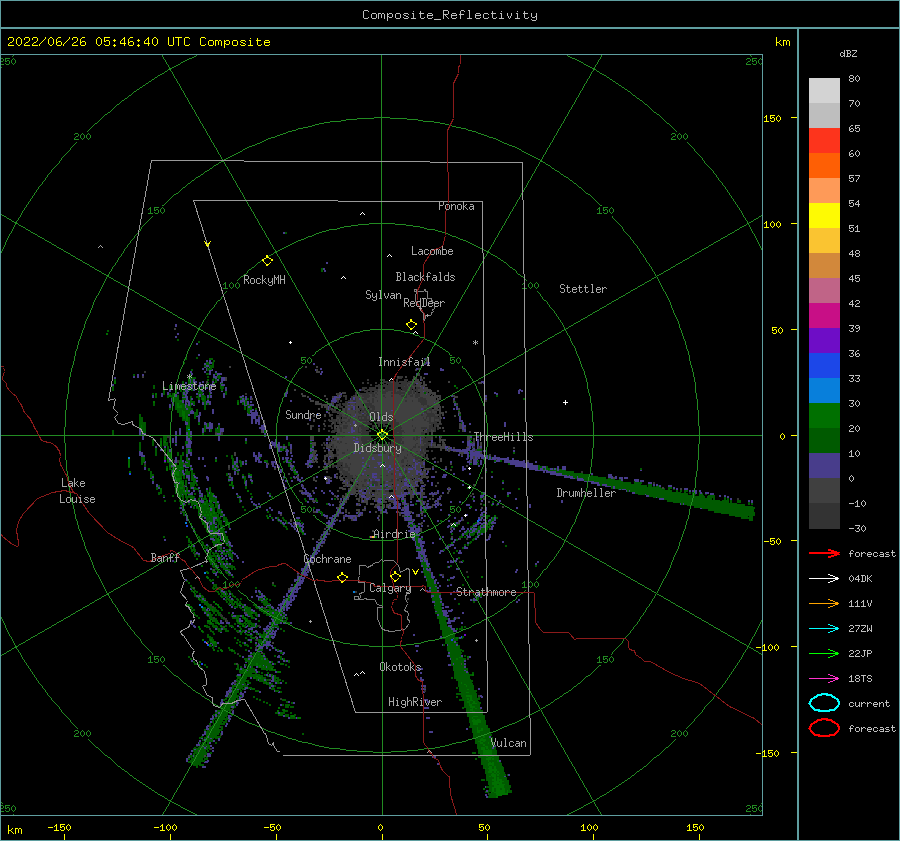The width and height of the screenshot is (900, 841).
Task: Click the Lacombe city label
Action: (432, 251)
